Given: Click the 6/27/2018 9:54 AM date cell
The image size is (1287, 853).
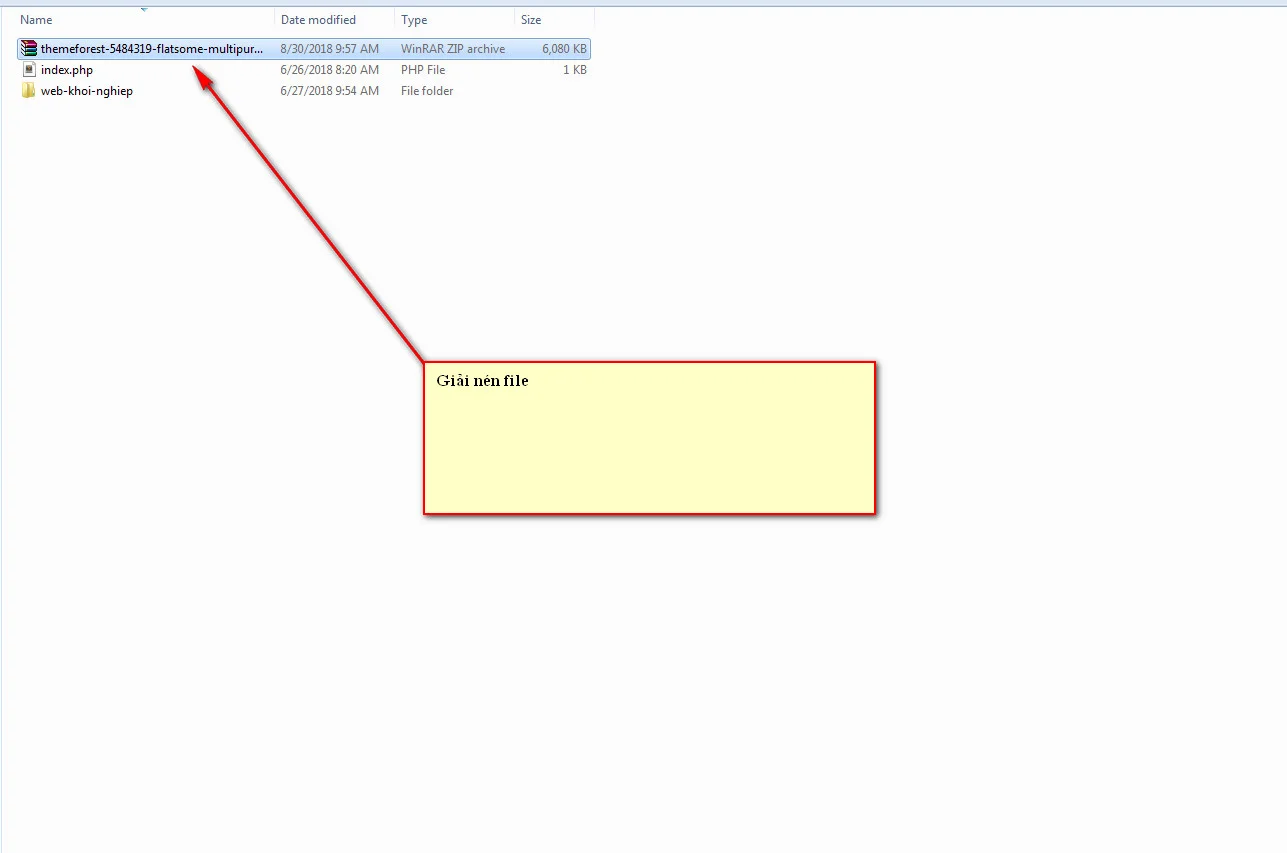Looking at the screenshot, I should pyautogui.click(x=330, y=91).
